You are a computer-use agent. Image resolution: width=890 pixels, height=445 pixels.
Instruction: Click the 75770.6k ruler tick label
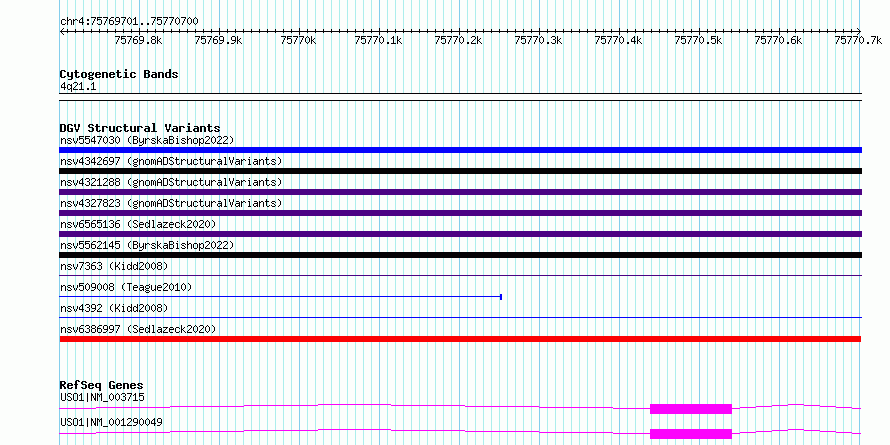click(x=778, y=40)
